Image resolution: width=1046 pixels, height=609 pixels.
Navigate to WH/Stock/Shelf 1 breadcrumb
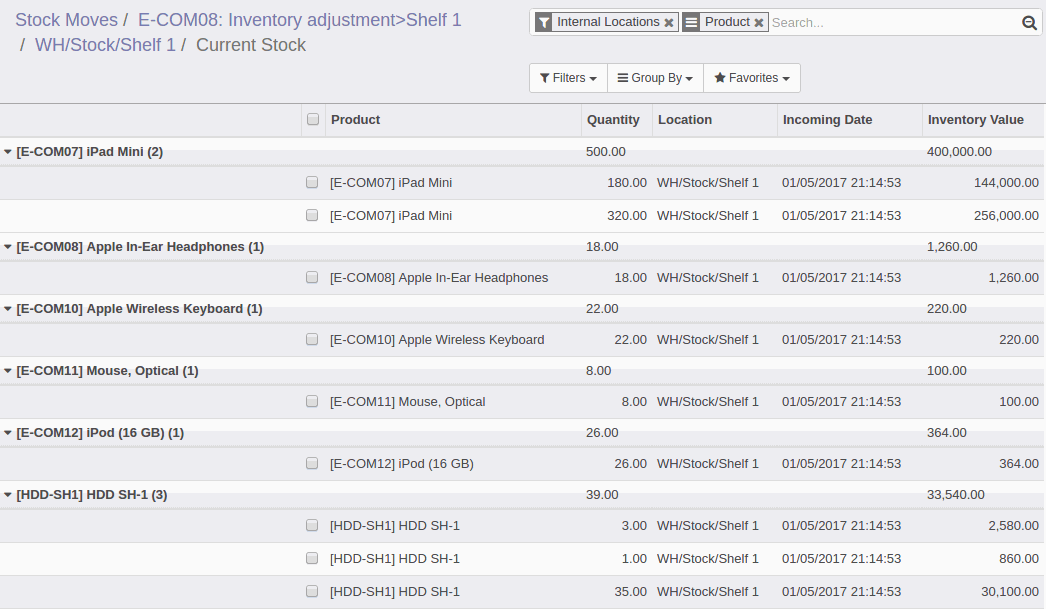pyautogui.click(x=105, y=45)
